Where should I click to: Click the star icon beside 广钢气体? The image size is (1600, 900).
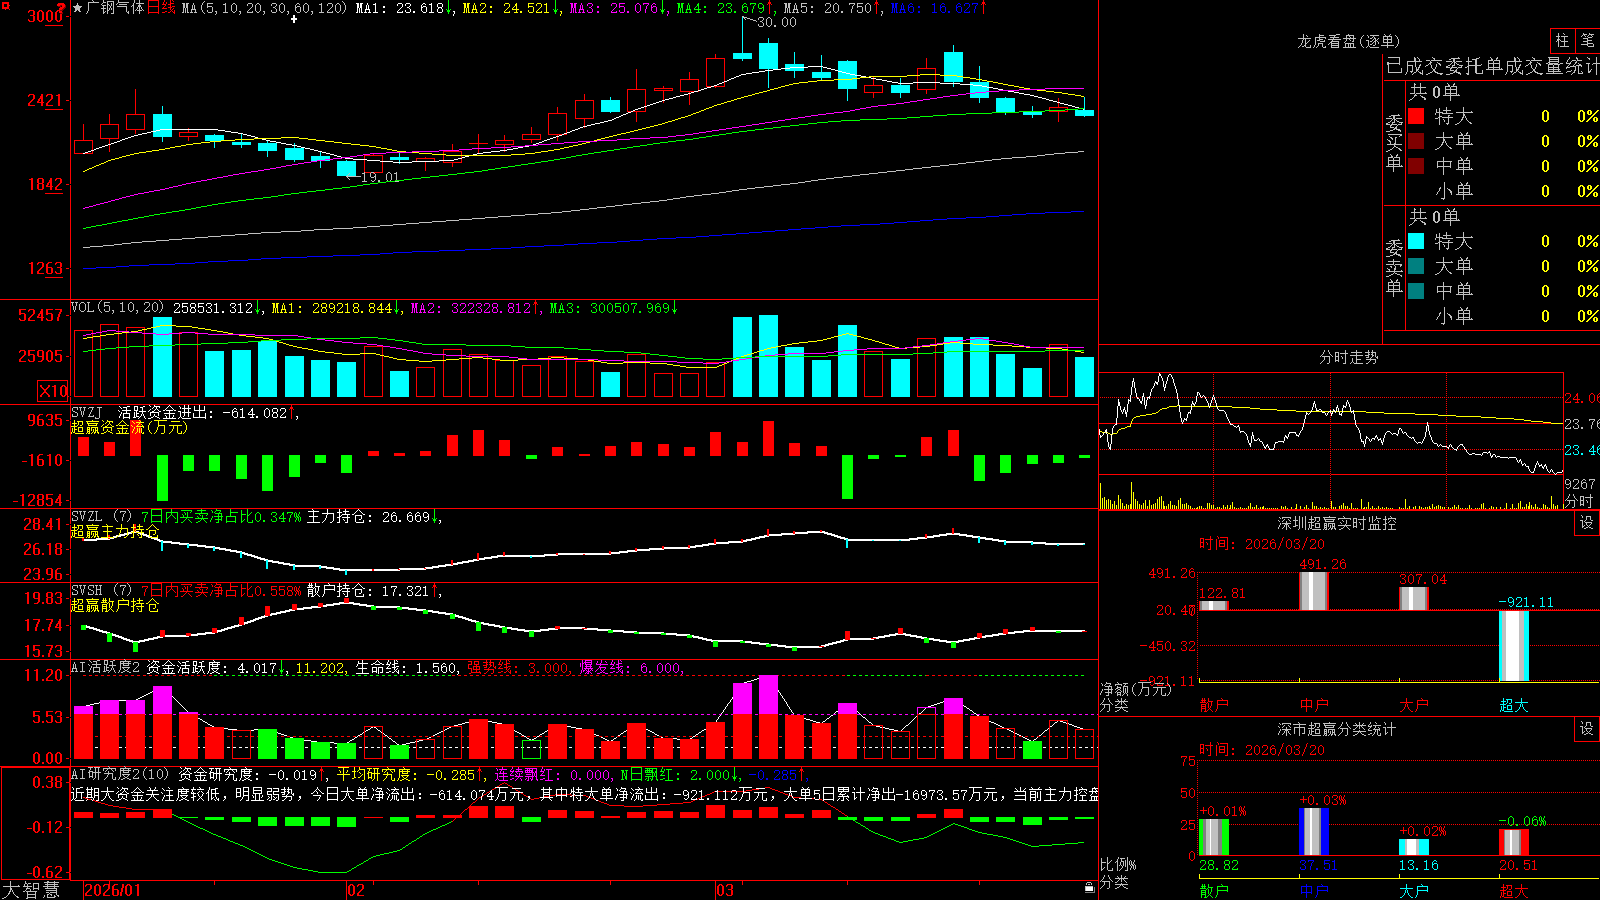click(78, 8)
